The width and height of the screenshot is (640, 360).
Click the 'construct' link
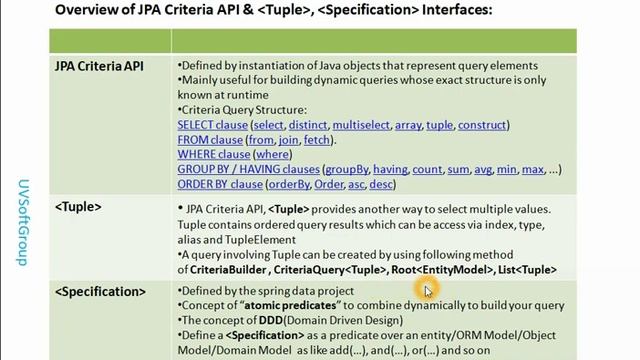(x=482, y=125)
